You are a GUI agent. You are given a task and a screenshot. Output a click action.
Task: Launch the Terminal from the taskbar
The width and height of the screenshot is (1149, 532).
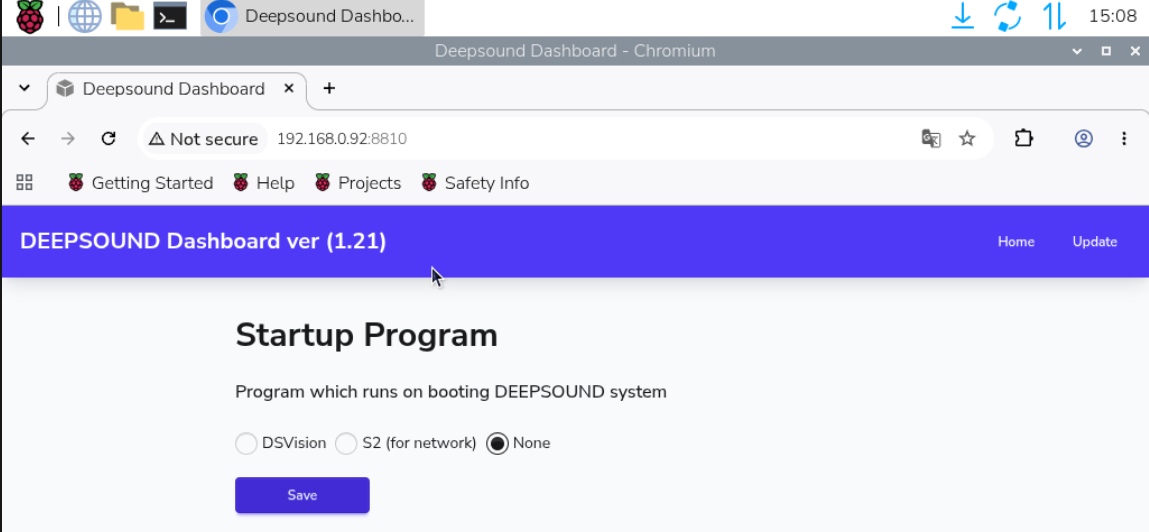170,16
